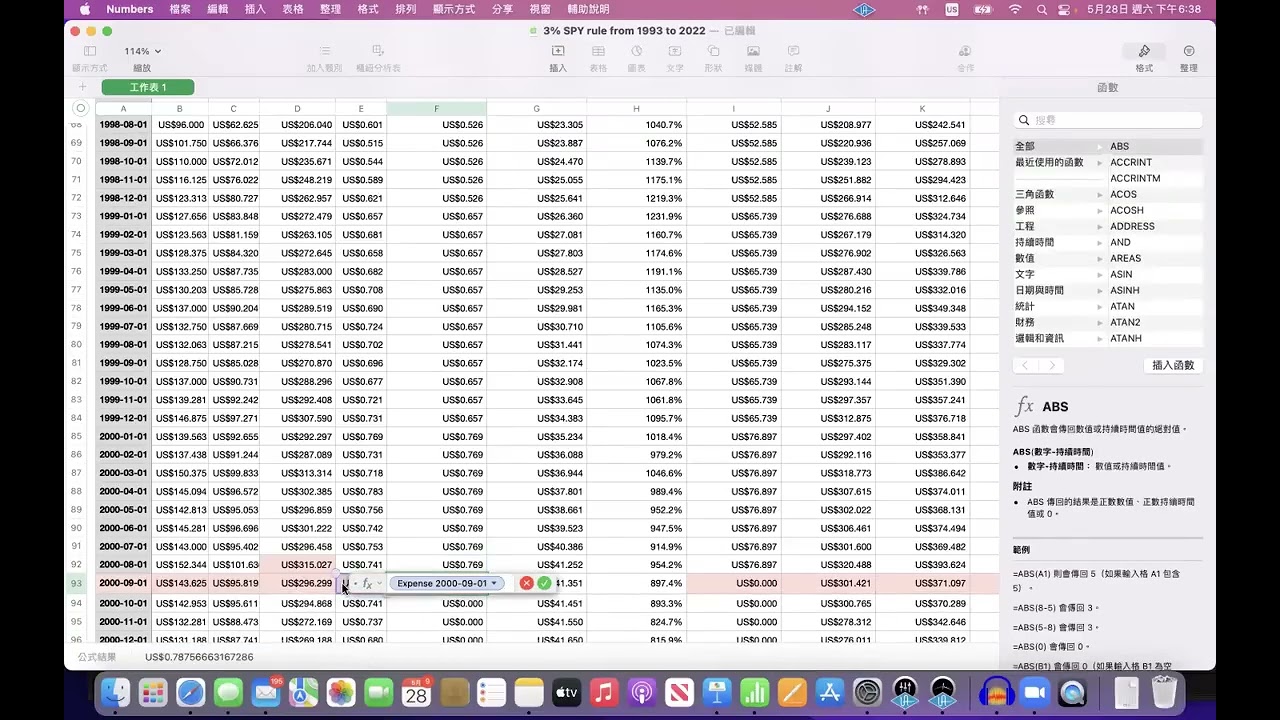The width and height of the screenshot is (1280, 720).
Task: Open Numbers app icon in the Dock
Action: click(754, 692)
